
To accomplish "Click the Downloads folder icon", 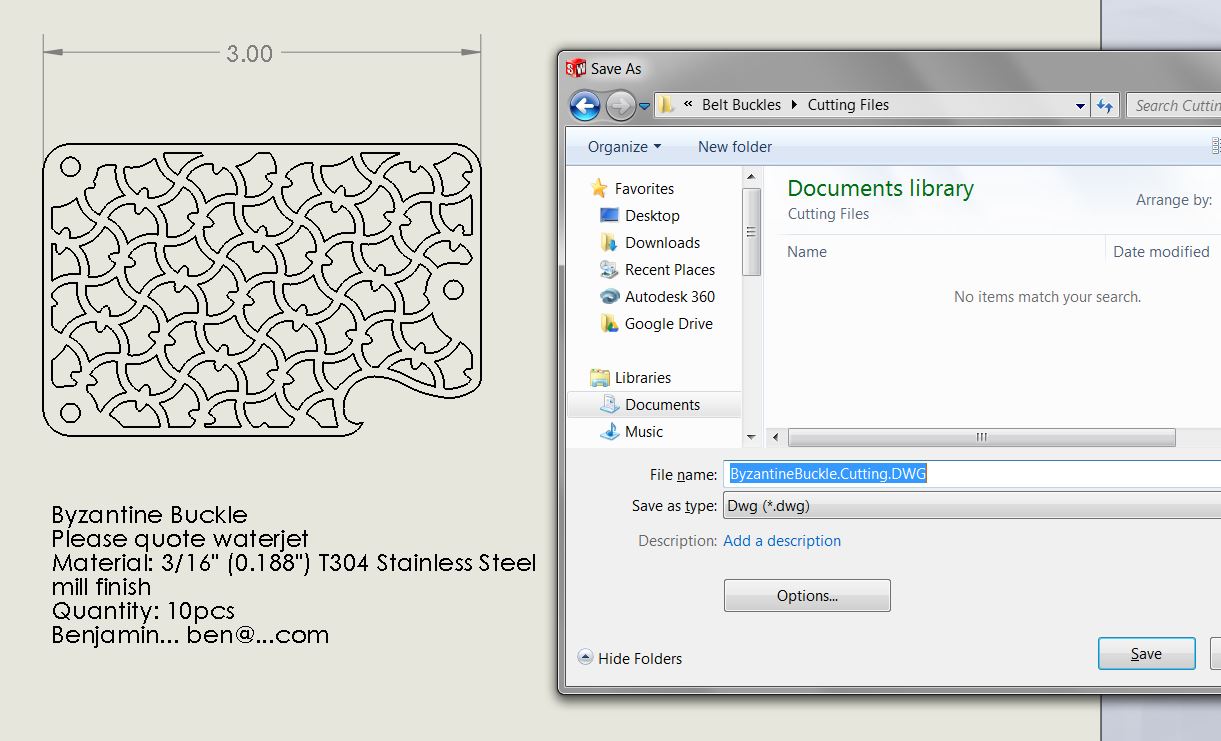I will coord(609,243).
